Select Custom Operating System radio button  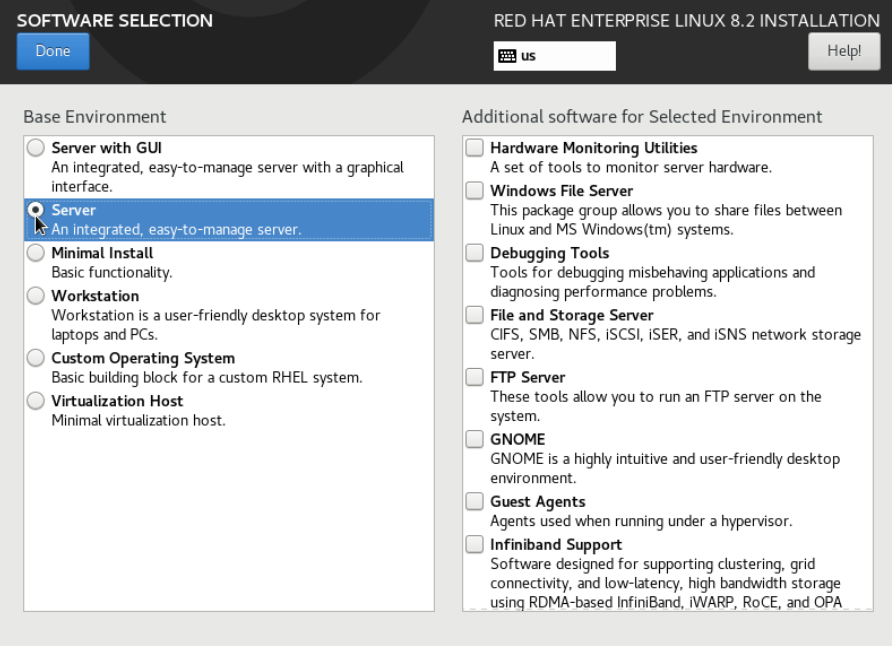[36, 358]
